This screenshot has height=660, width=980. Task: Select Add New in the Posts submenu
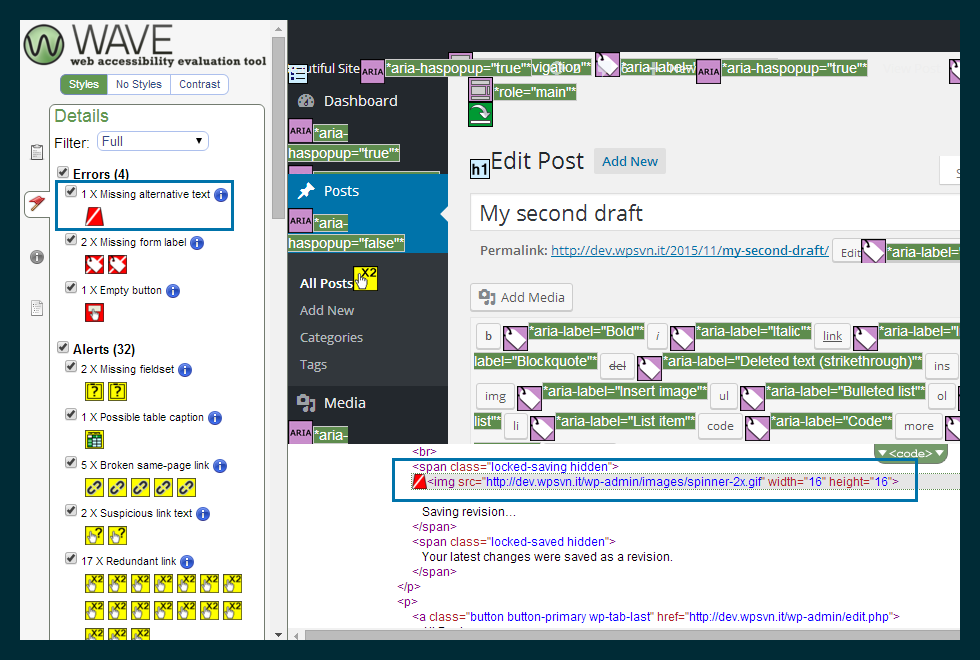(x=327, y=311)
